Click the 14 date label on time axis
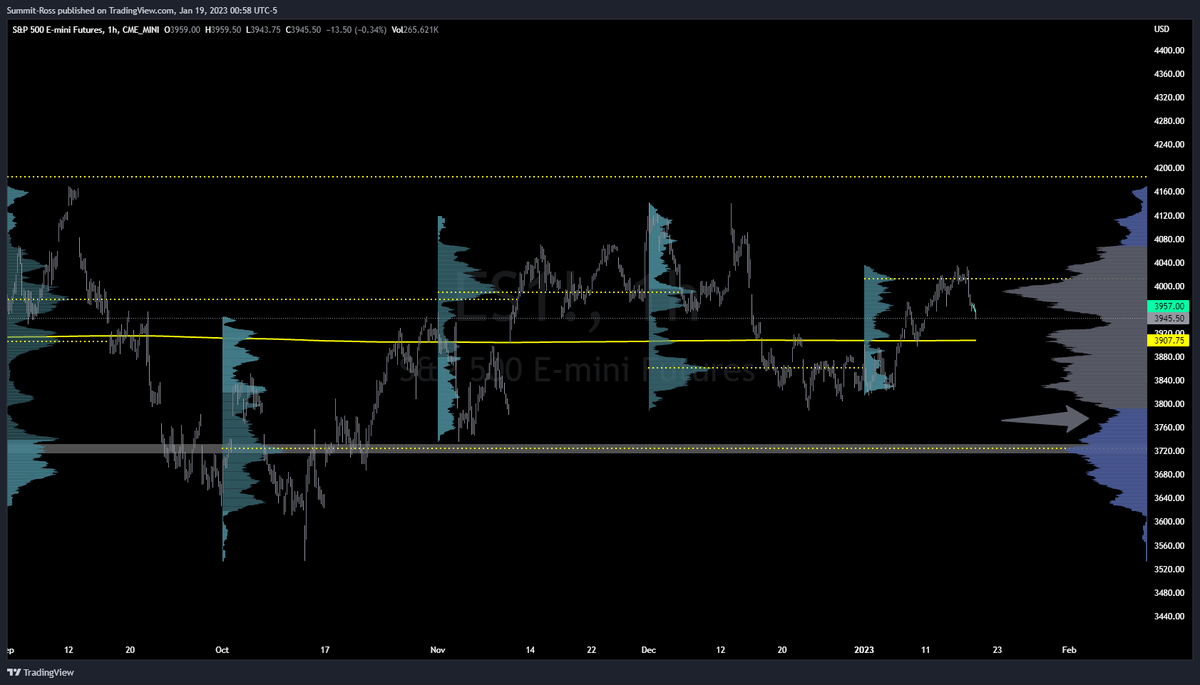1200x685 pixels. 530,650
